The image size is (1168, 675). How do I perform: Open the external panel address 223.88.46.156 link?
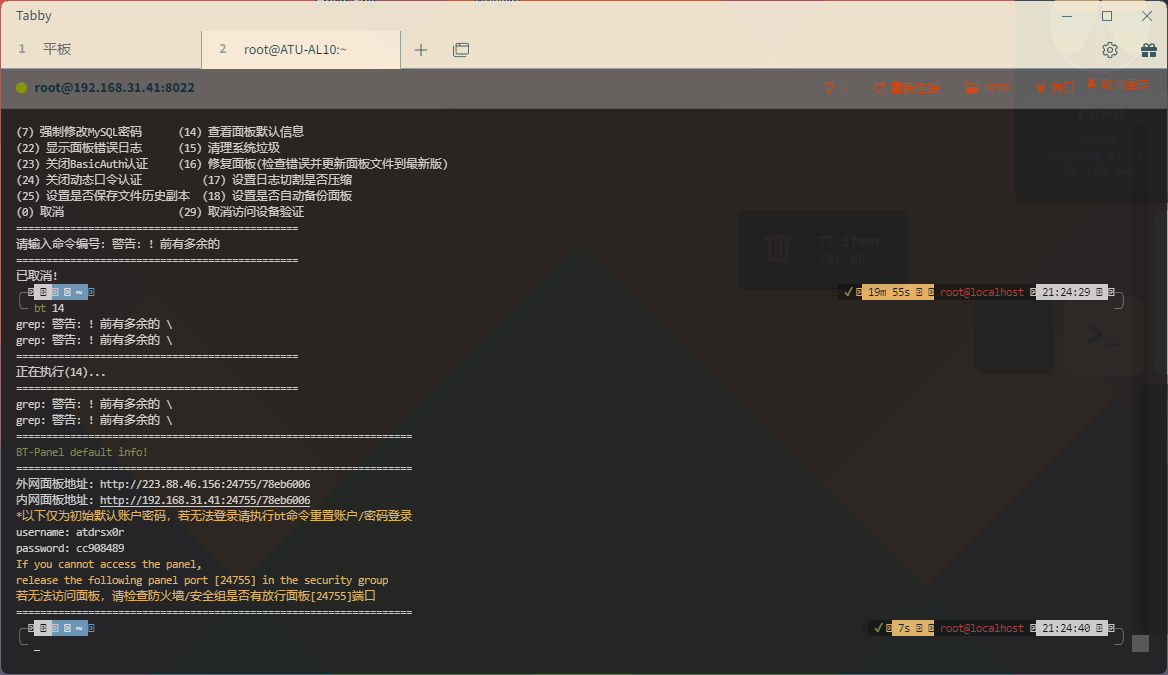click(x=205, y=484)
